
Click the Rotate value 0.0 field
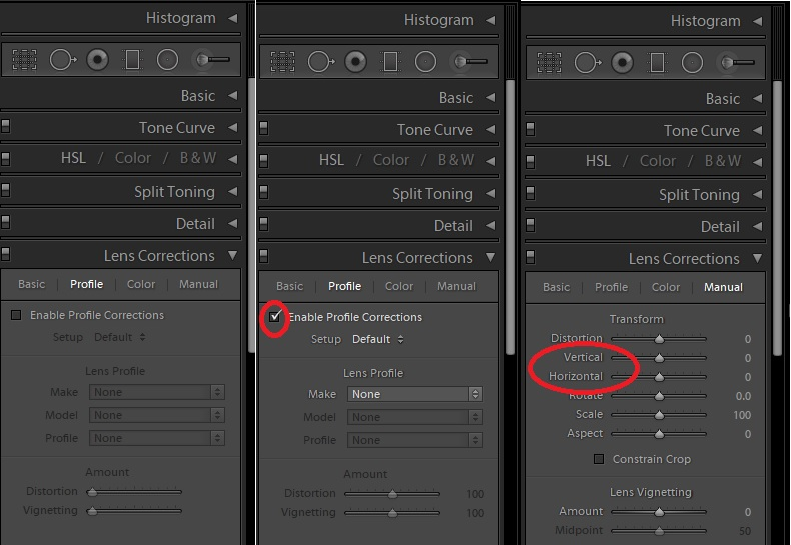tap(743, 396)
